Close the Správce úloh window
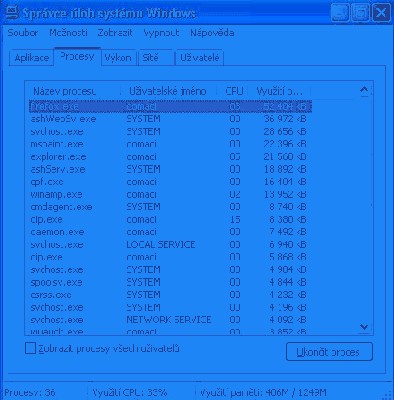This screenshot has height=400, width=394. pyautogui.click(x=381, y=13)
